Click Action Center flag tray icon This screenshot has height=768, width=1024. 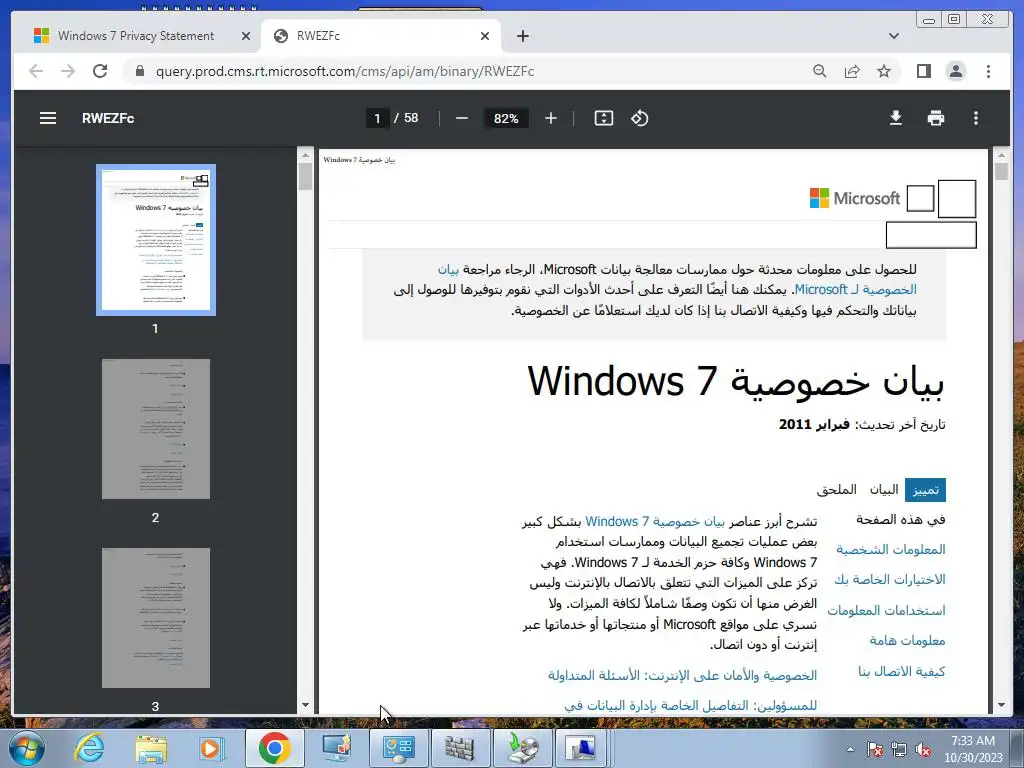click(x=874, y=750)
